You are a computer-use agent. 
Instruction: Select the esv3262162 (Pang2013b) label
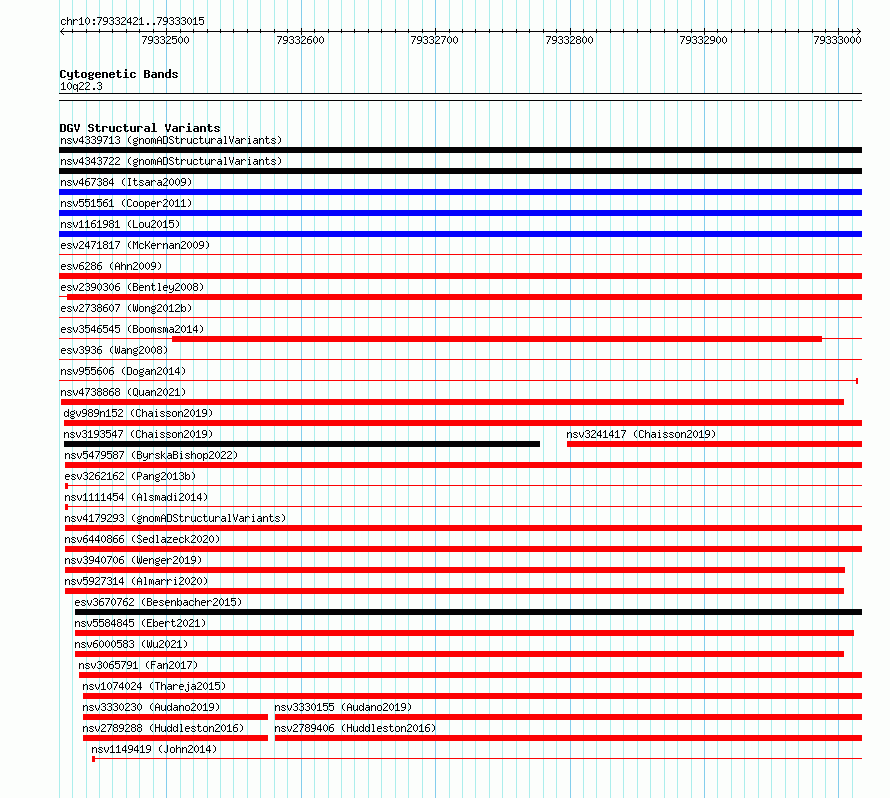130,476
